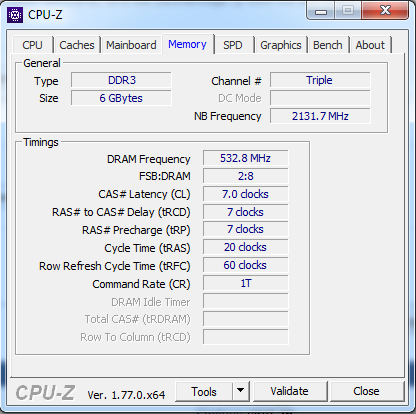
Task: Click the CAS# Latency (CL) label
Action: [x=144, y=194]
